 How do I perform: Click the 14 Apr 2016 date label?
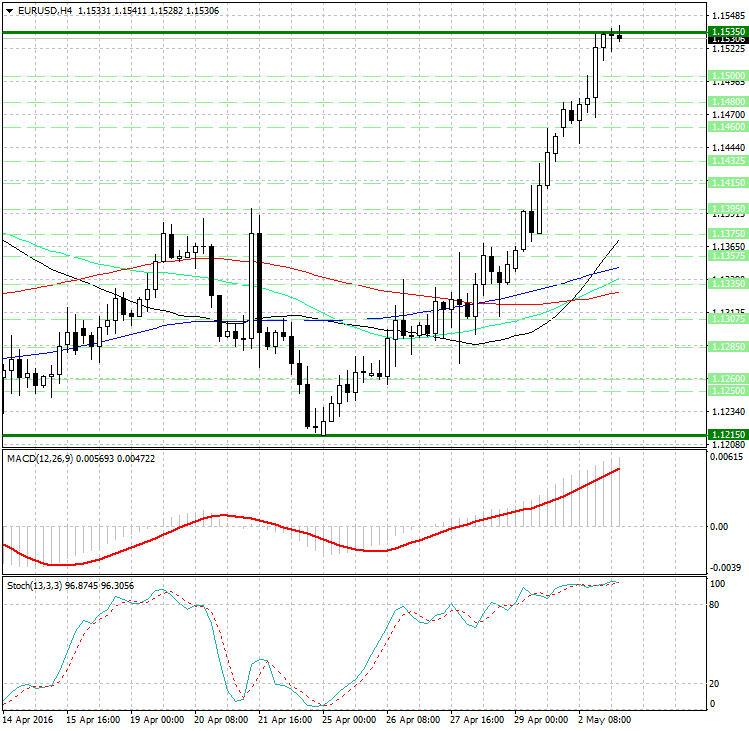tap(28, 720)
